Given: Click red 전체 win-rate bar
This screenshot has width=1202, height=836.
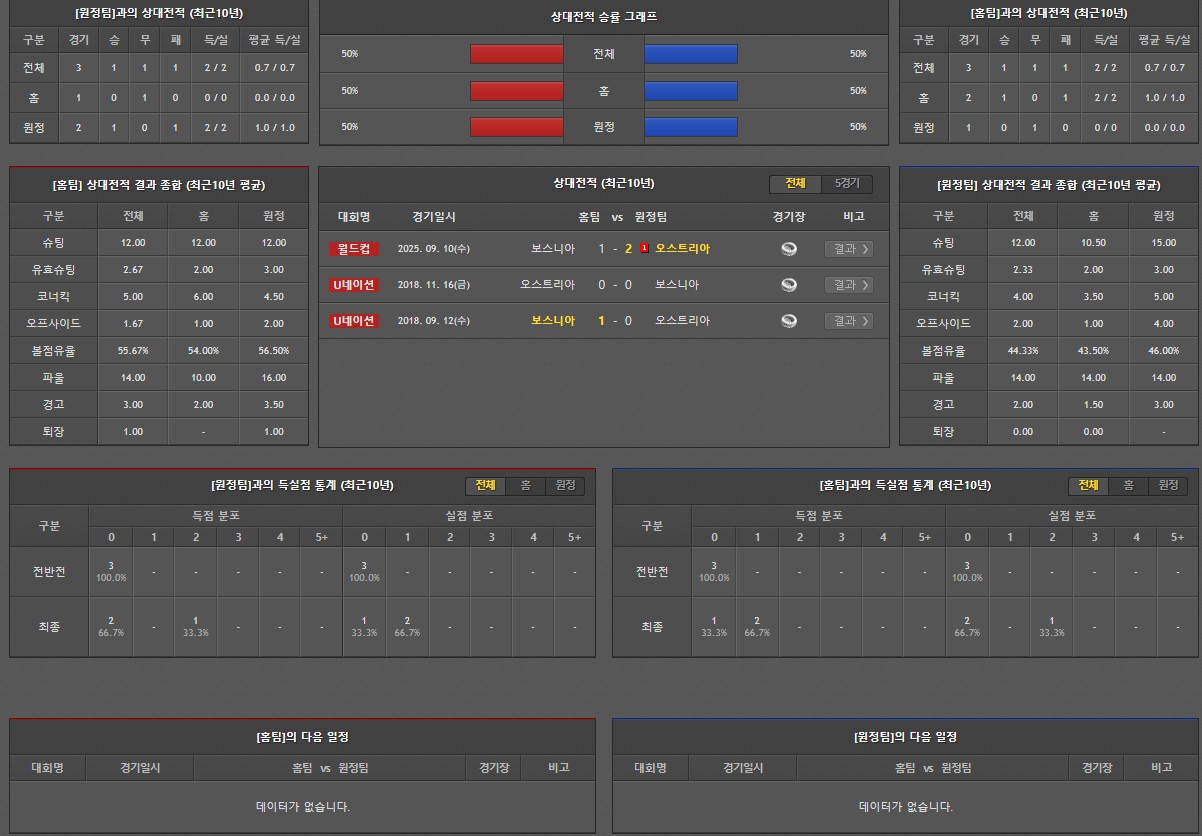Looking at the screenshot, I should coord(516,54).
